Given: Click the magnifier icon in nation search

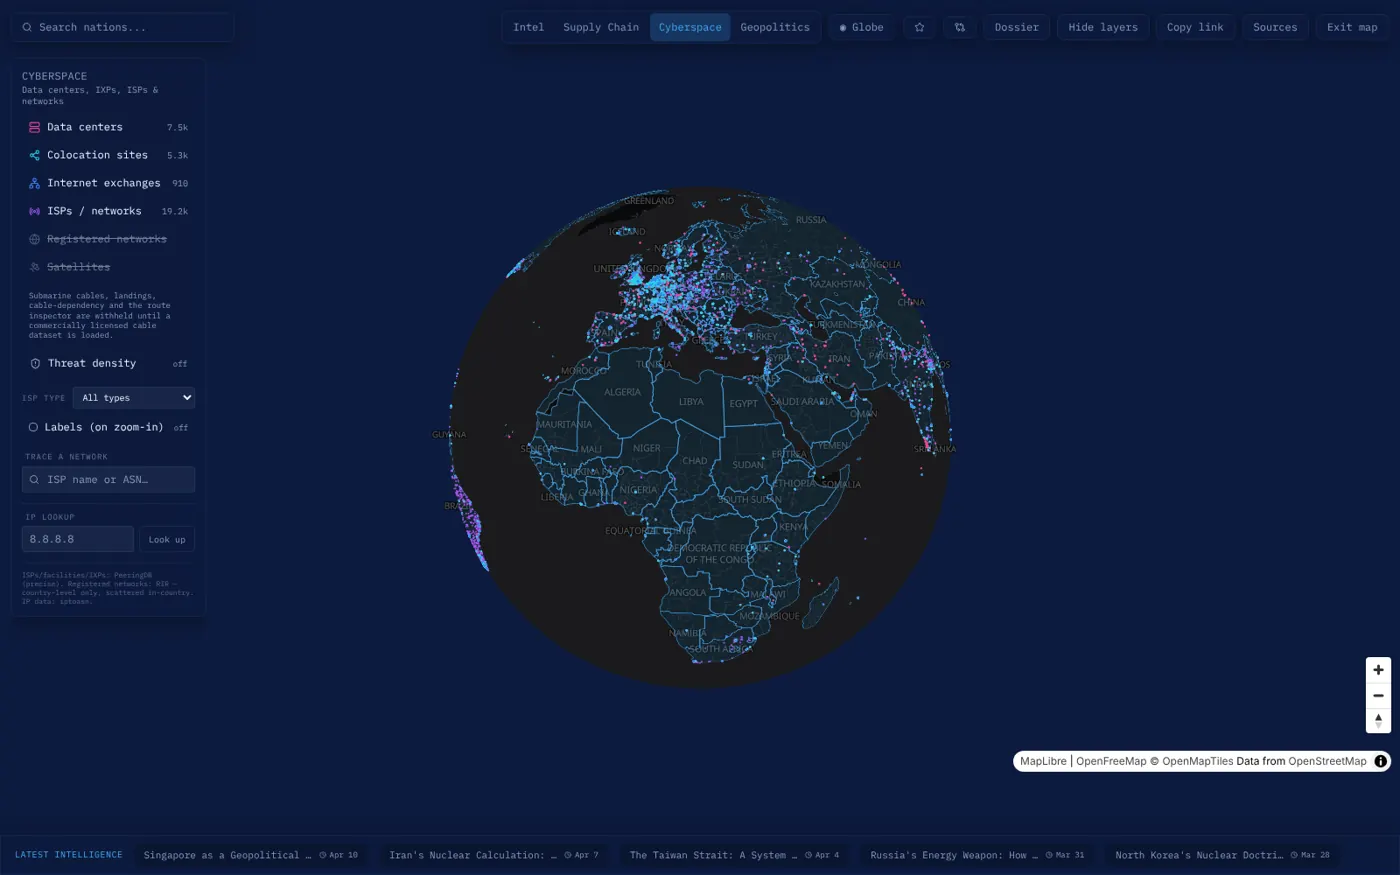Looking at the screenshot, I should point(27,27).
